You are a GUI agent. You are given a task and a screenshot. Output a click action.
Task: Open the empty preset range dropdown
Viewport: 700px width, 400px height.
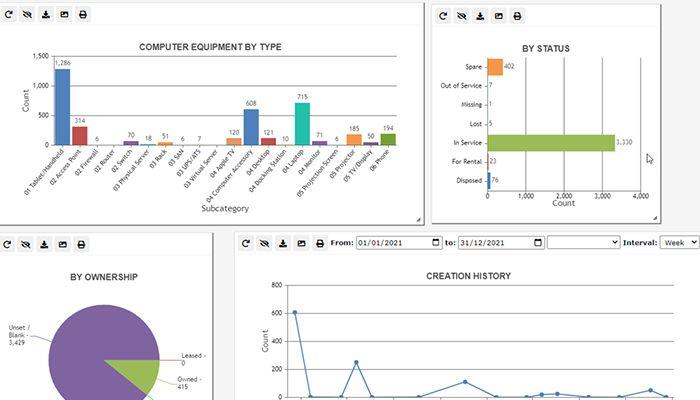[x=583, y=242]
